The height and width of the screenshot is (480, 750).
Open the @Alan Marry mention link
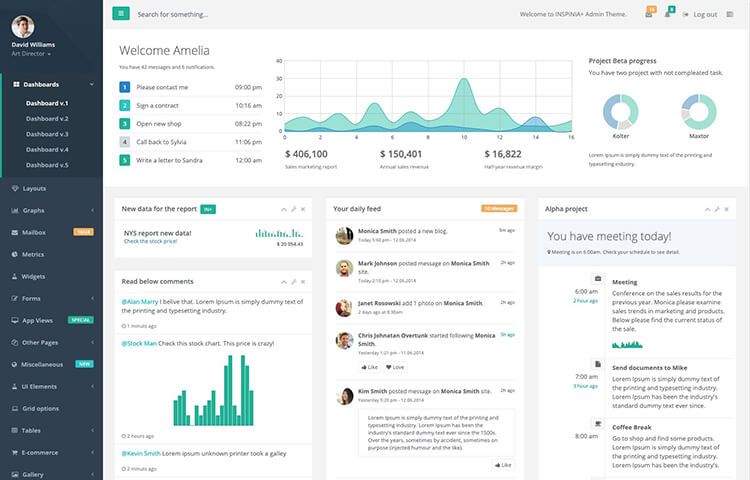click(x=140, y=302)
